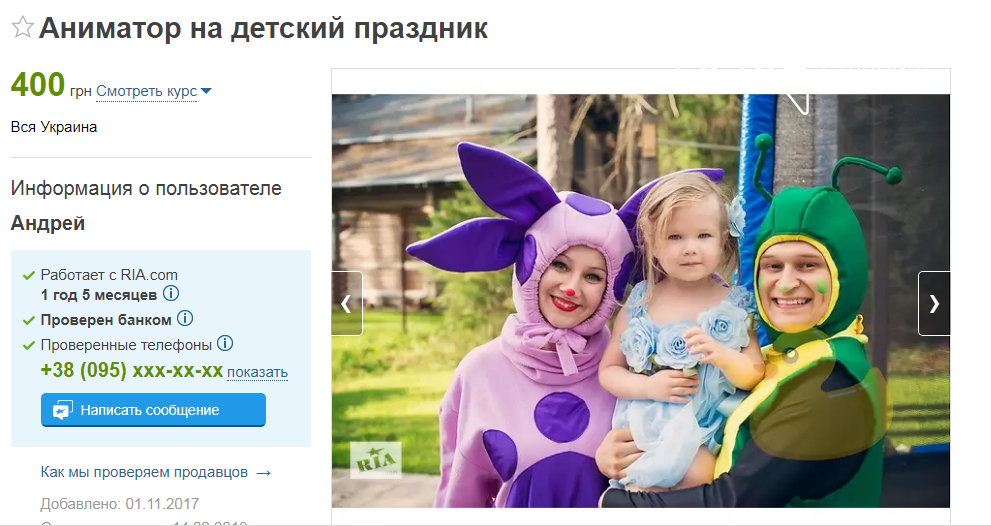Click chat icon in message button

click(63, 410)
